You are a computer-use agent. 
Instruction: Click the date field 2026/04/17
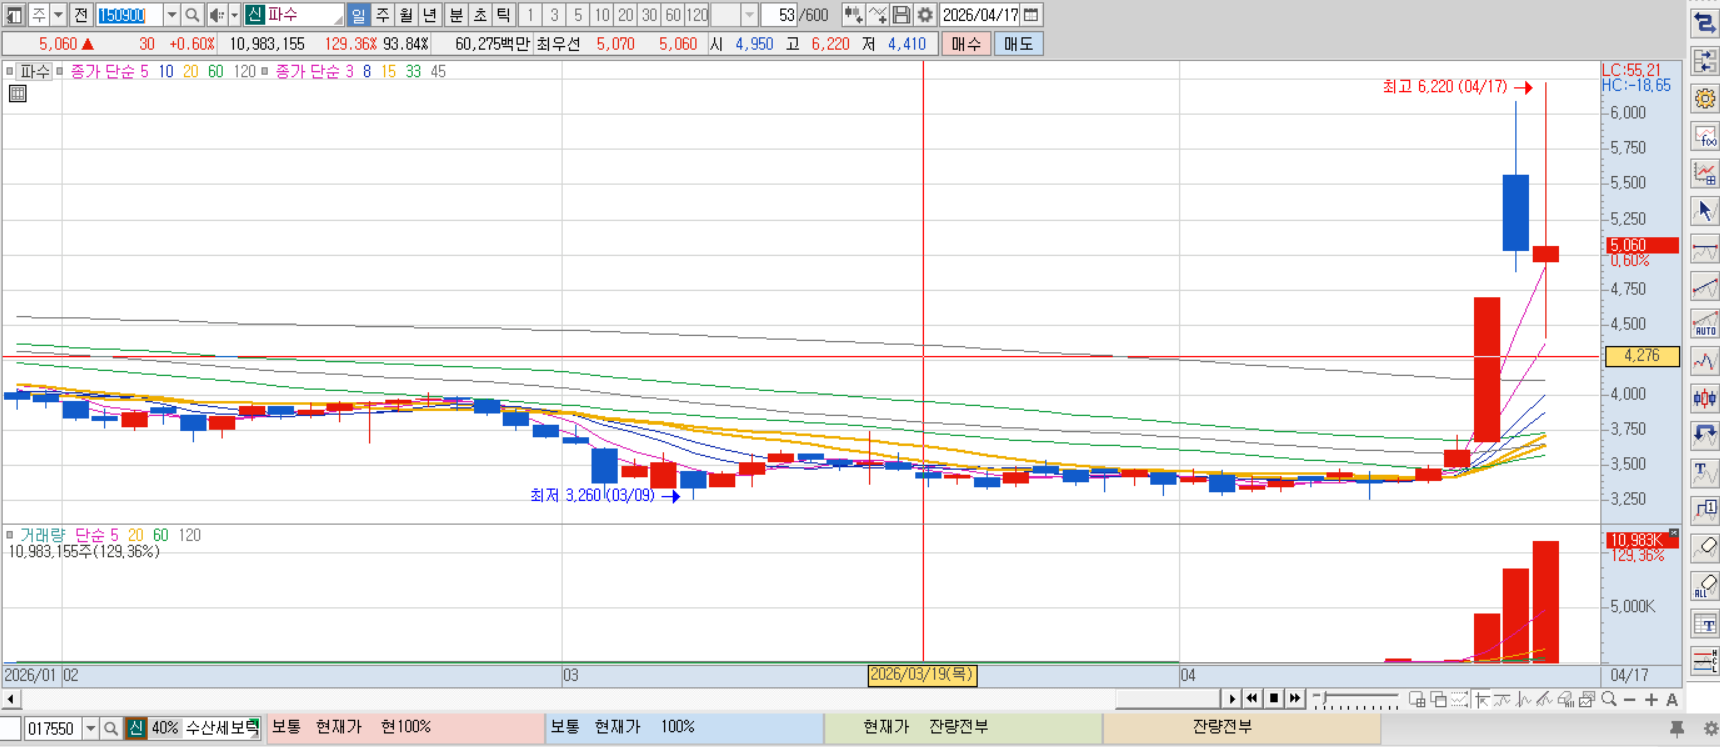click(x=980, y=15)
